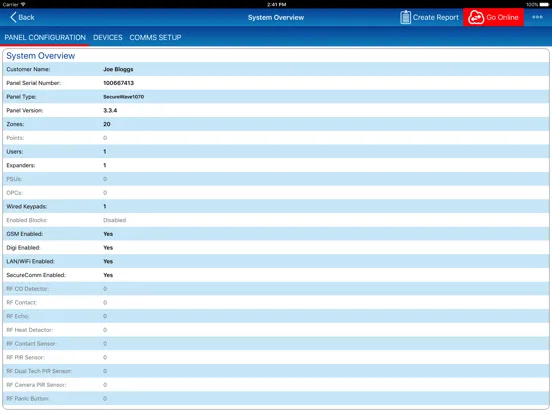Click the RF Heat Detector label

click(30, 330)
